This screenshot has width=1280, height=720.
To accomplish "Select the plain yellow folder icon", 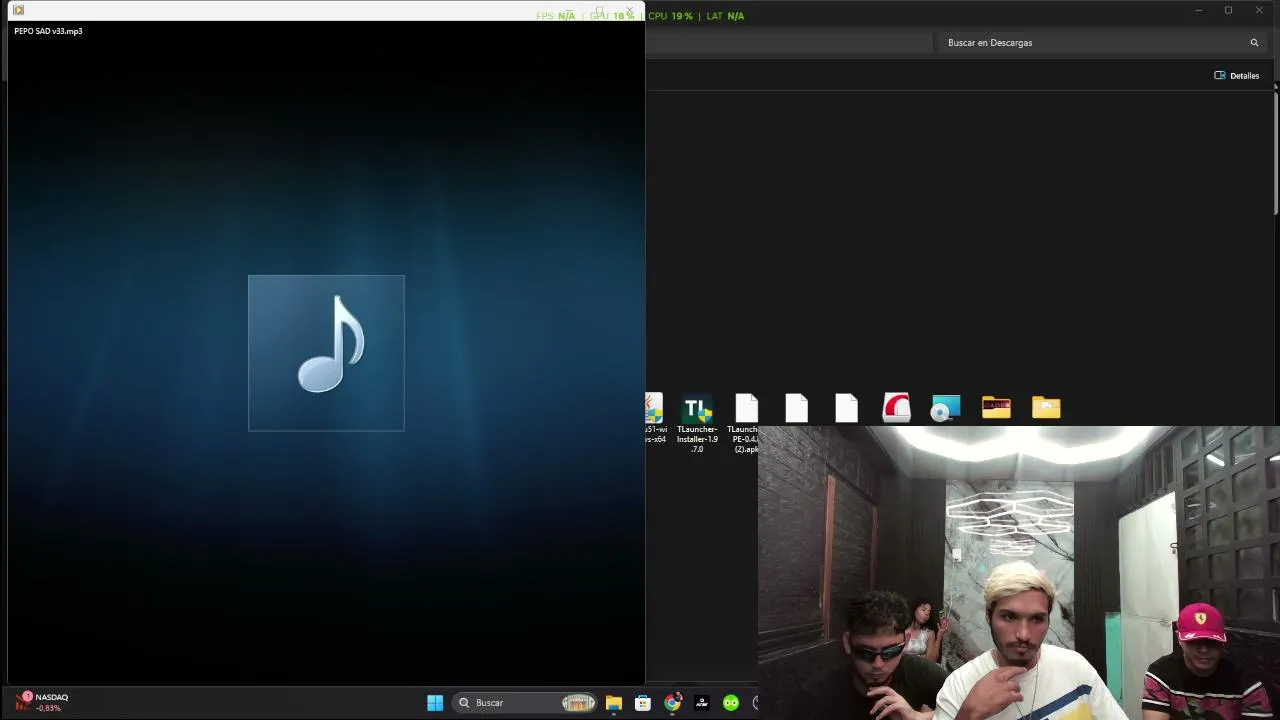I will (1046, 407).
